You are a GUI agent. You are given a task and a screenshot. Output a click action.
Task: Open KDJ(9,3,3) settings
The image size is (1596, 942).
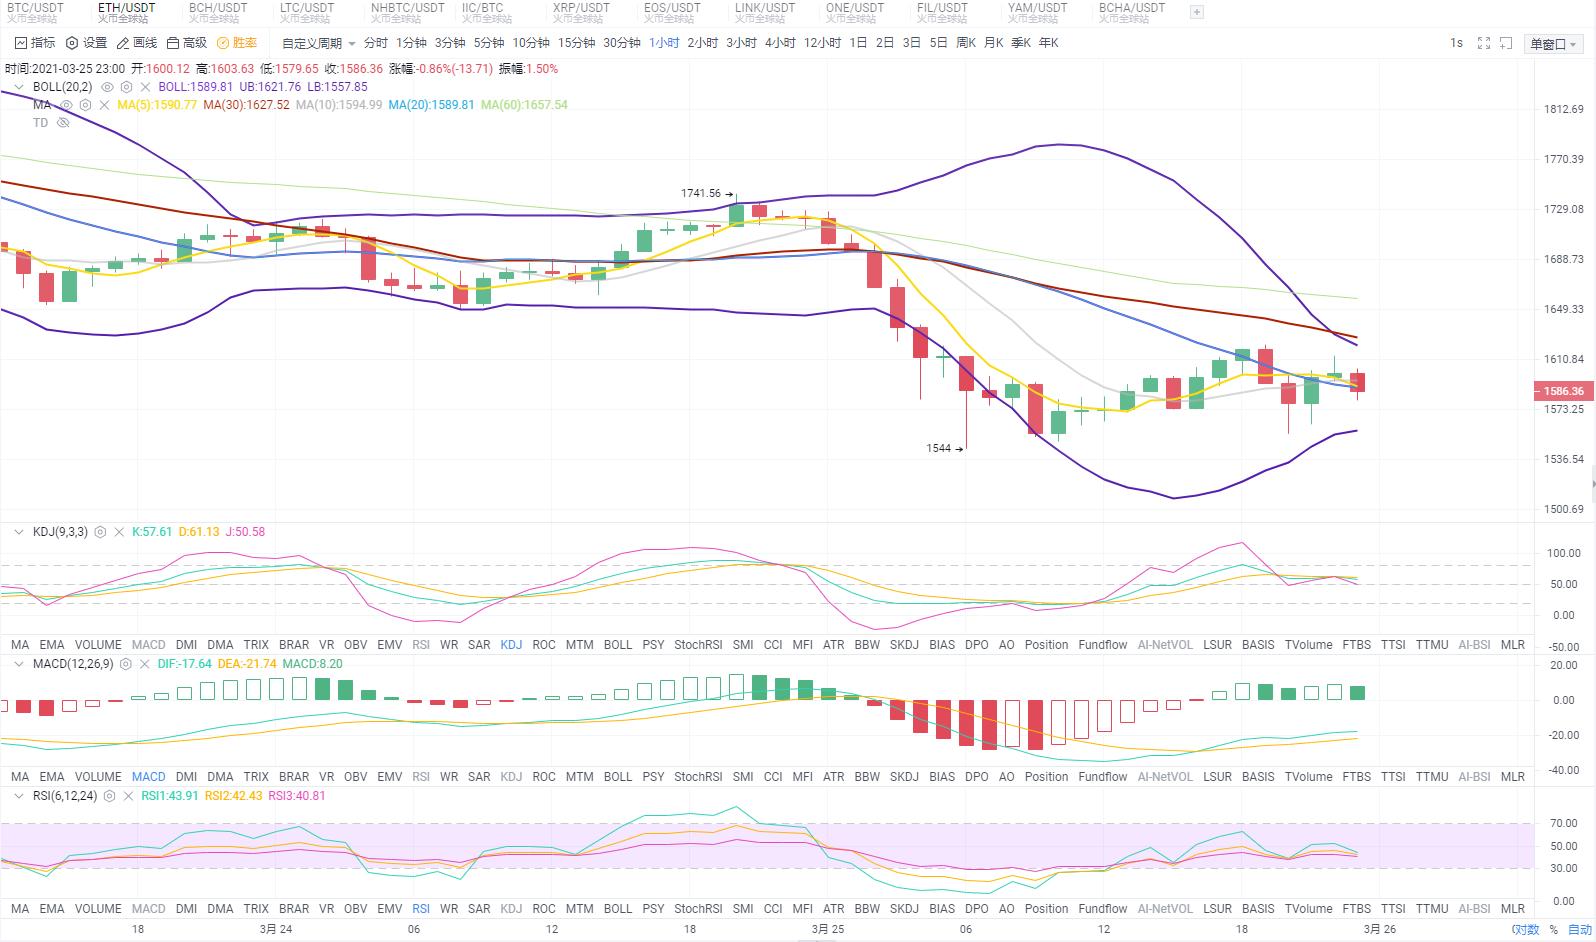tap(100, 532)
